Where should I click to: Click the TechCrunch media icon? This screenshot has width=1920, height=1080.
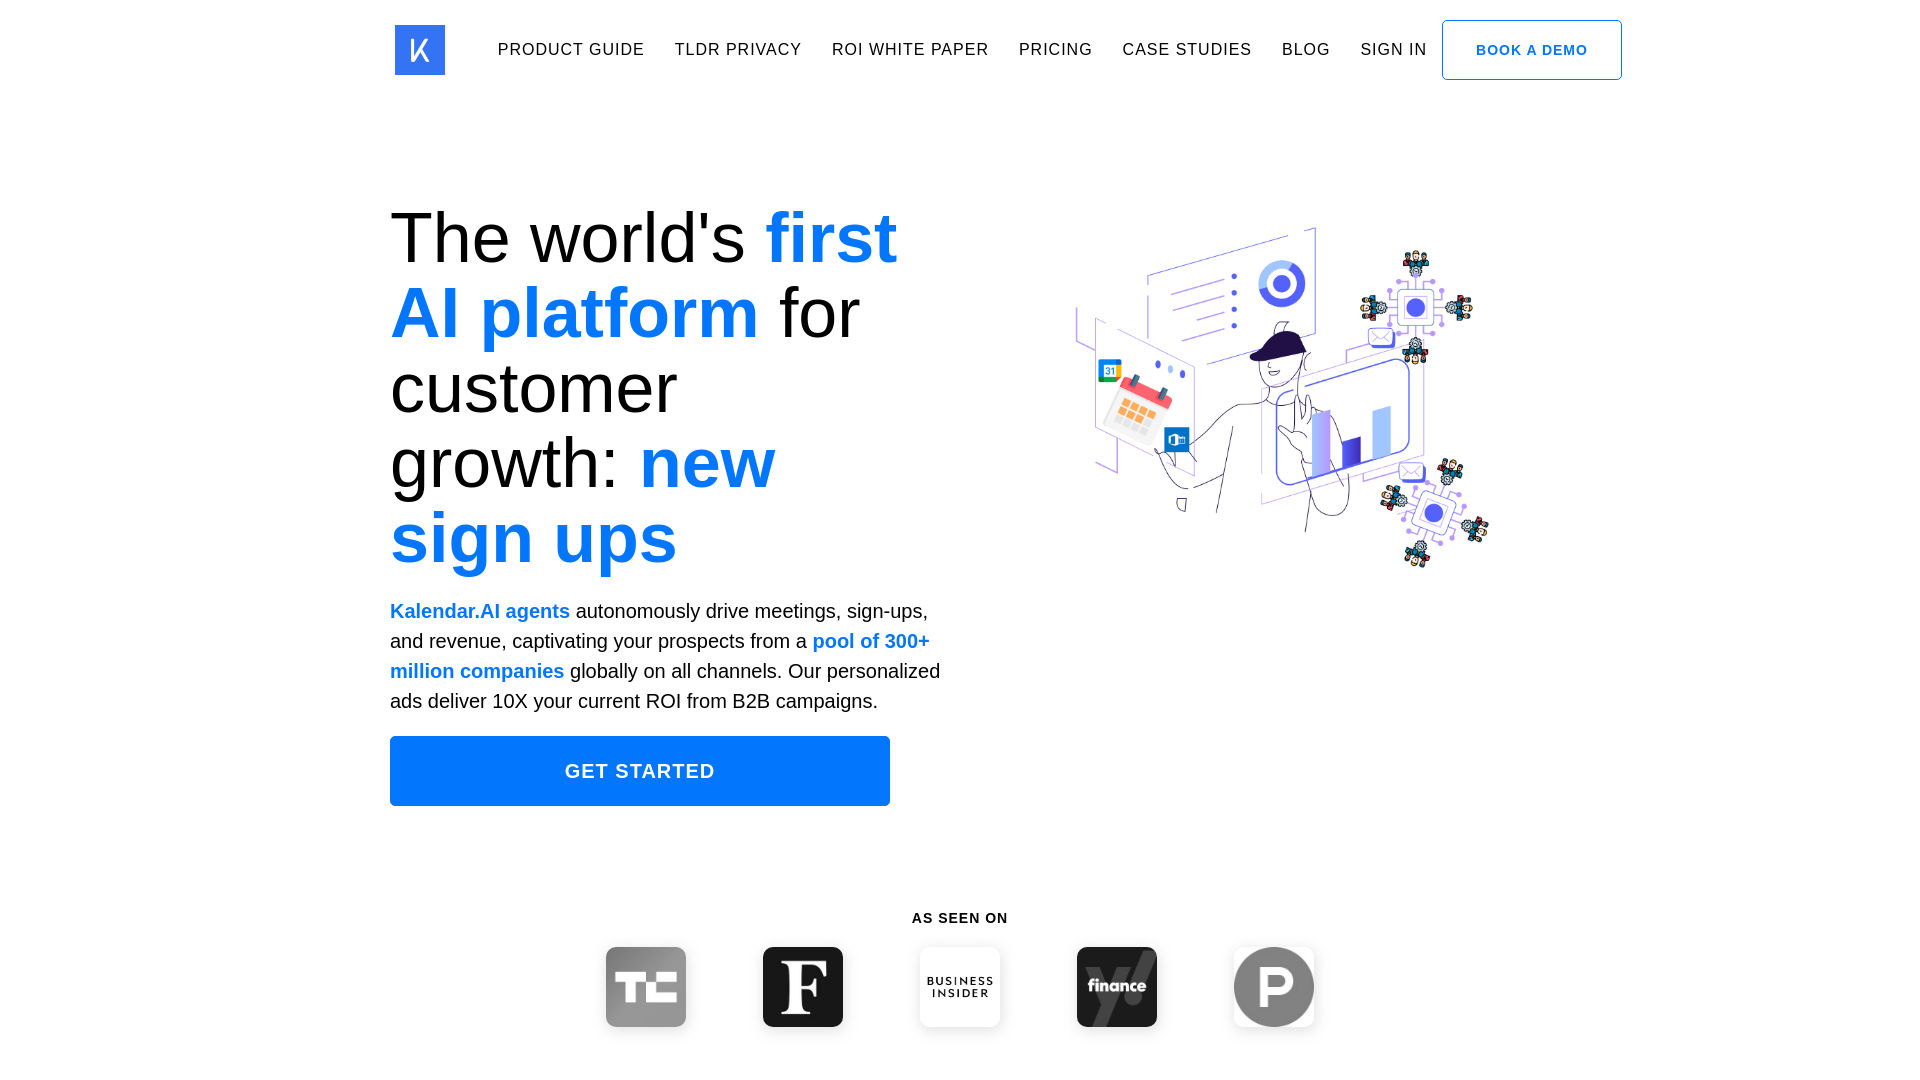click(645, 986)
